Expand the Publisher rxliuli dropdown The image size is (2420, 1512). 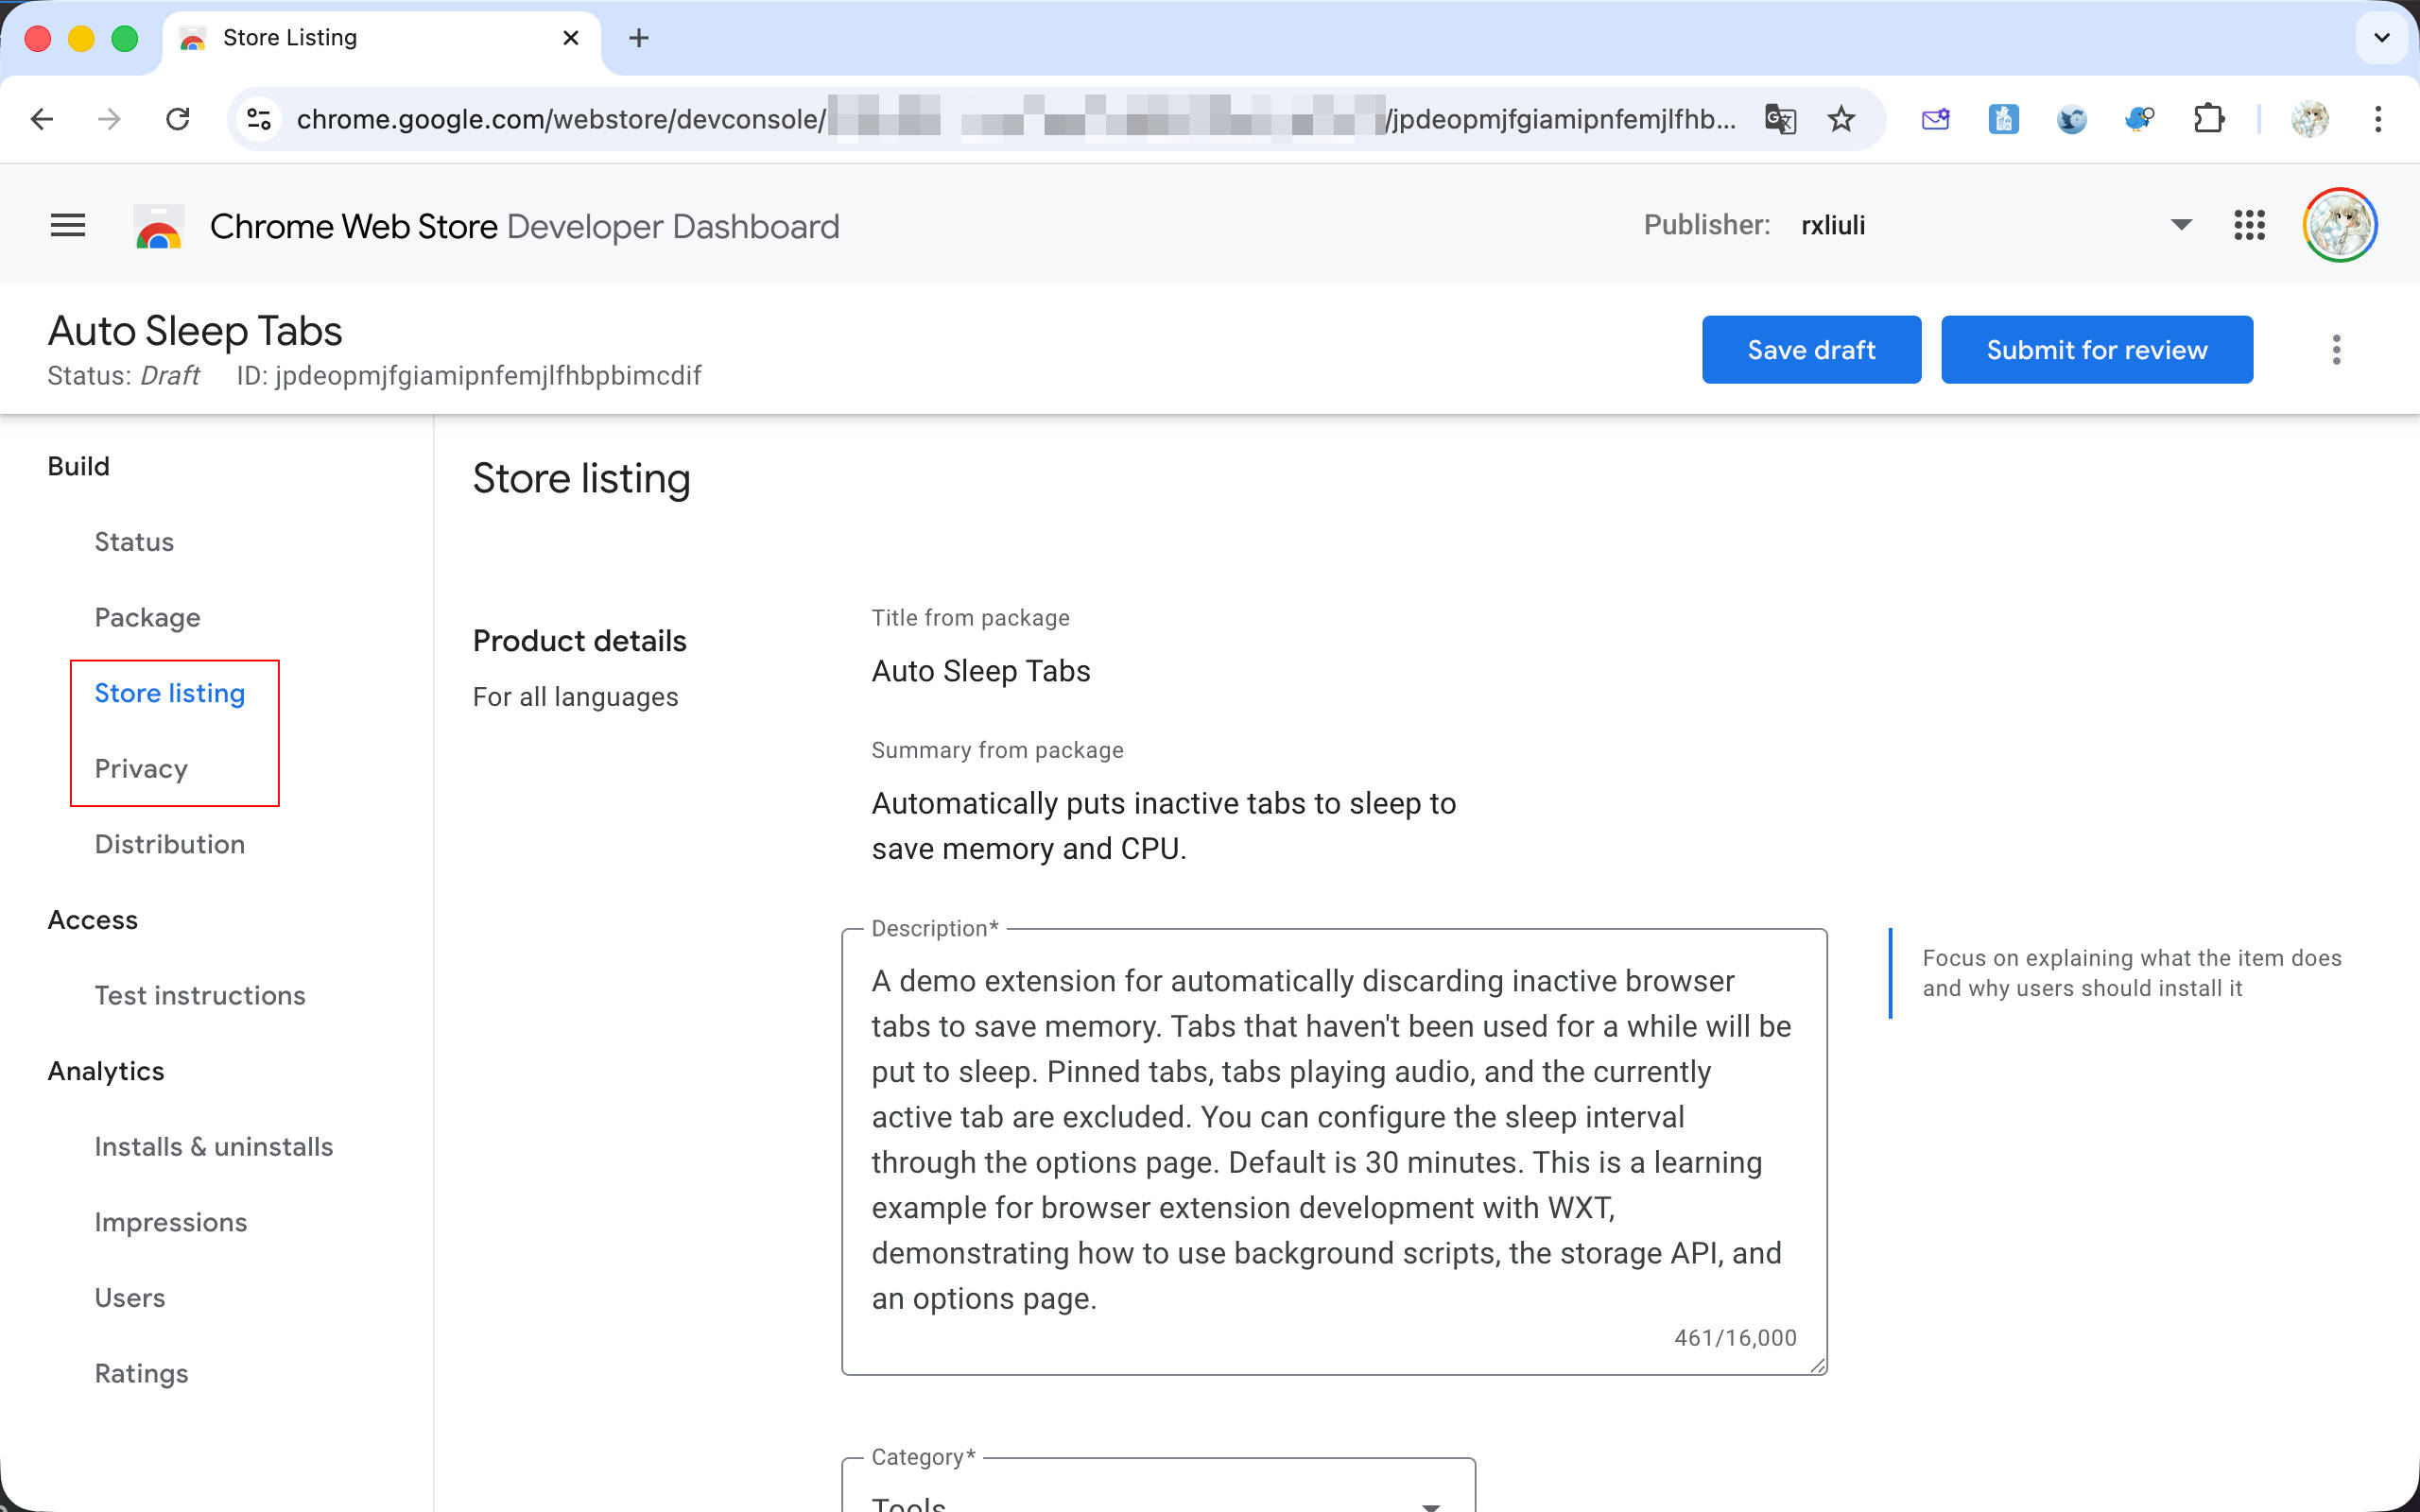coord(2181,226)
